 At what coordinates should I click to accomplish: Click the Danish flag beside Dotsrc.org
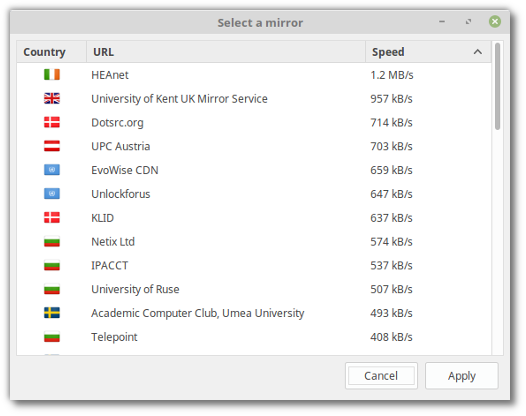click(x=52, y=122)
